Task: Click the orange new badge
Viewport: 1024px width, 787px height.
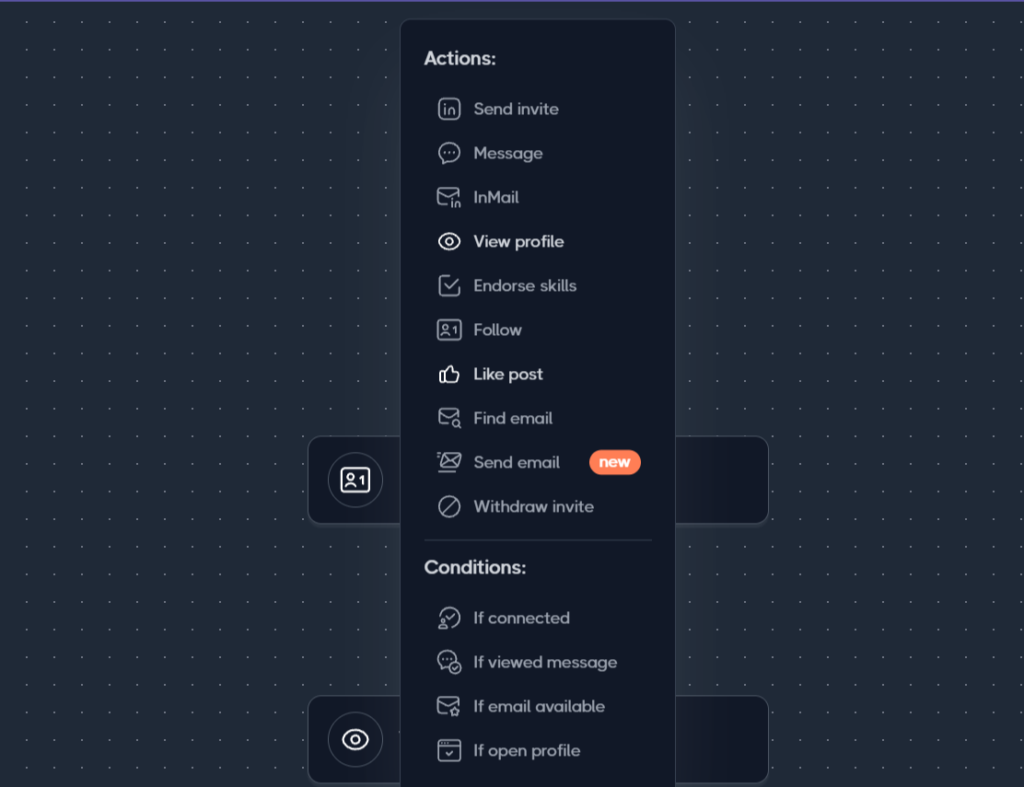Action: pyautogui.click(x=615, y=462)
